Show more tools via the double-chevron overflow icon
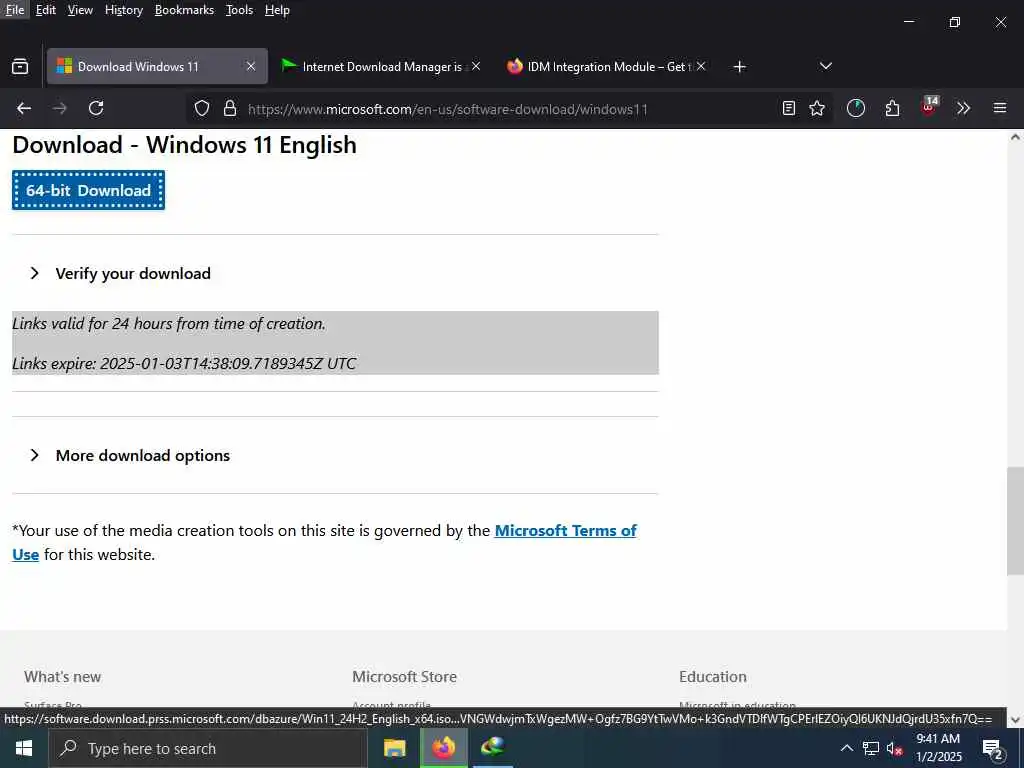Screen dimensions: 1024x768 pos(964,108)
